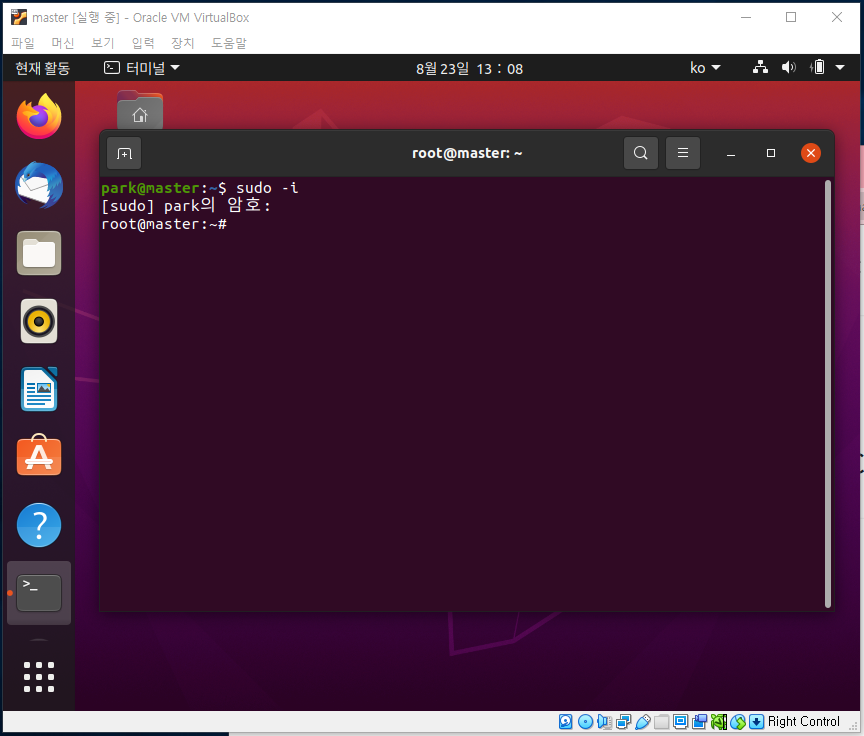Click the Ubuntu network wired icon
The width and height of the screenshot is (864, 736).
pyautogui.click(x=760, y=68)
